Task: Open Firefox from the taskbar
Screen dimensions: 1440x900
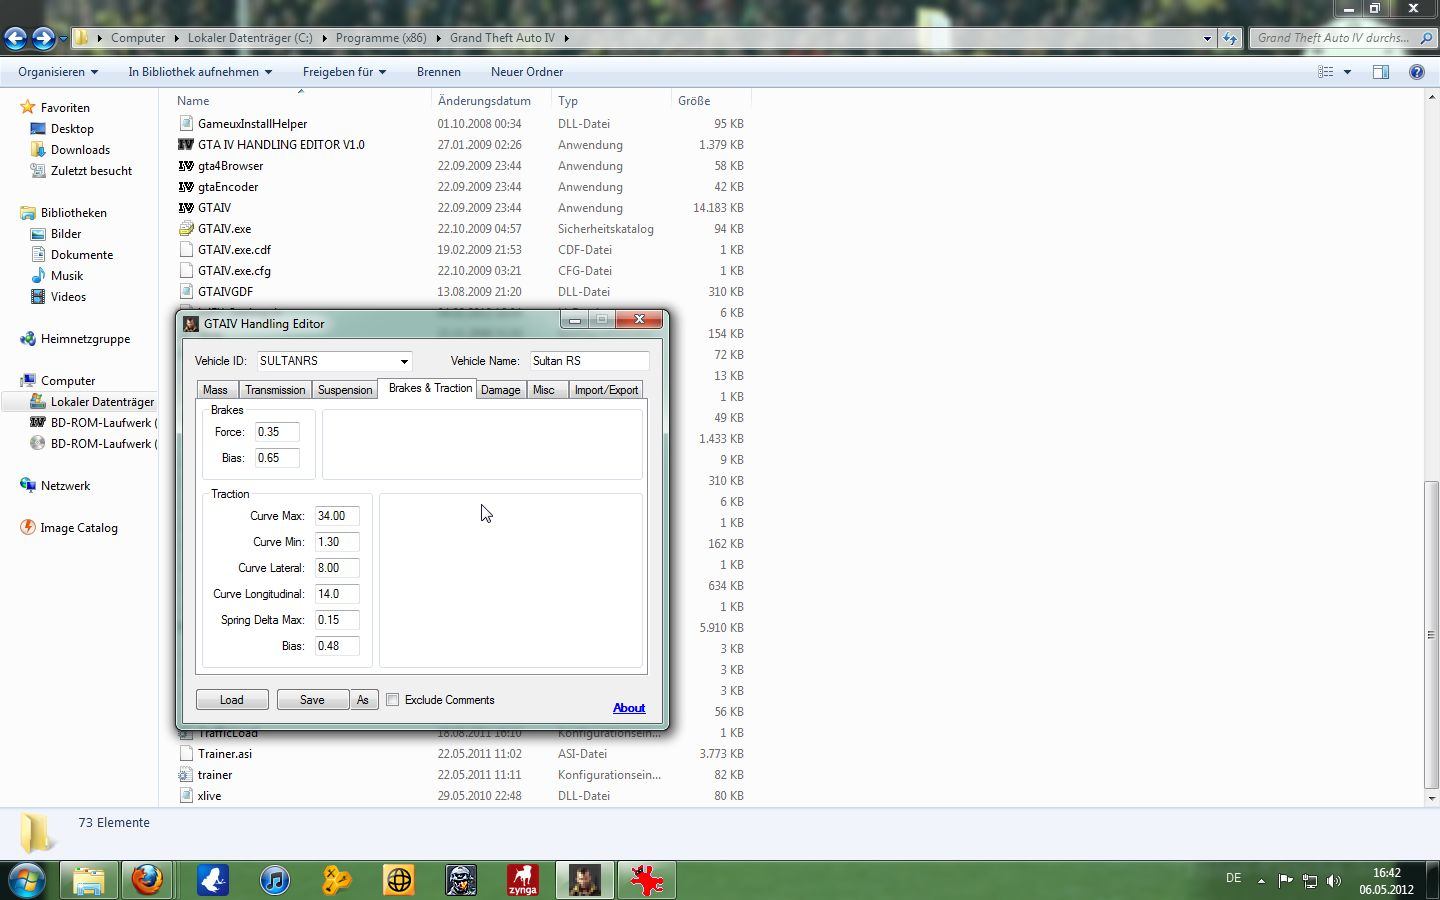Action: [x=148, y=880]
